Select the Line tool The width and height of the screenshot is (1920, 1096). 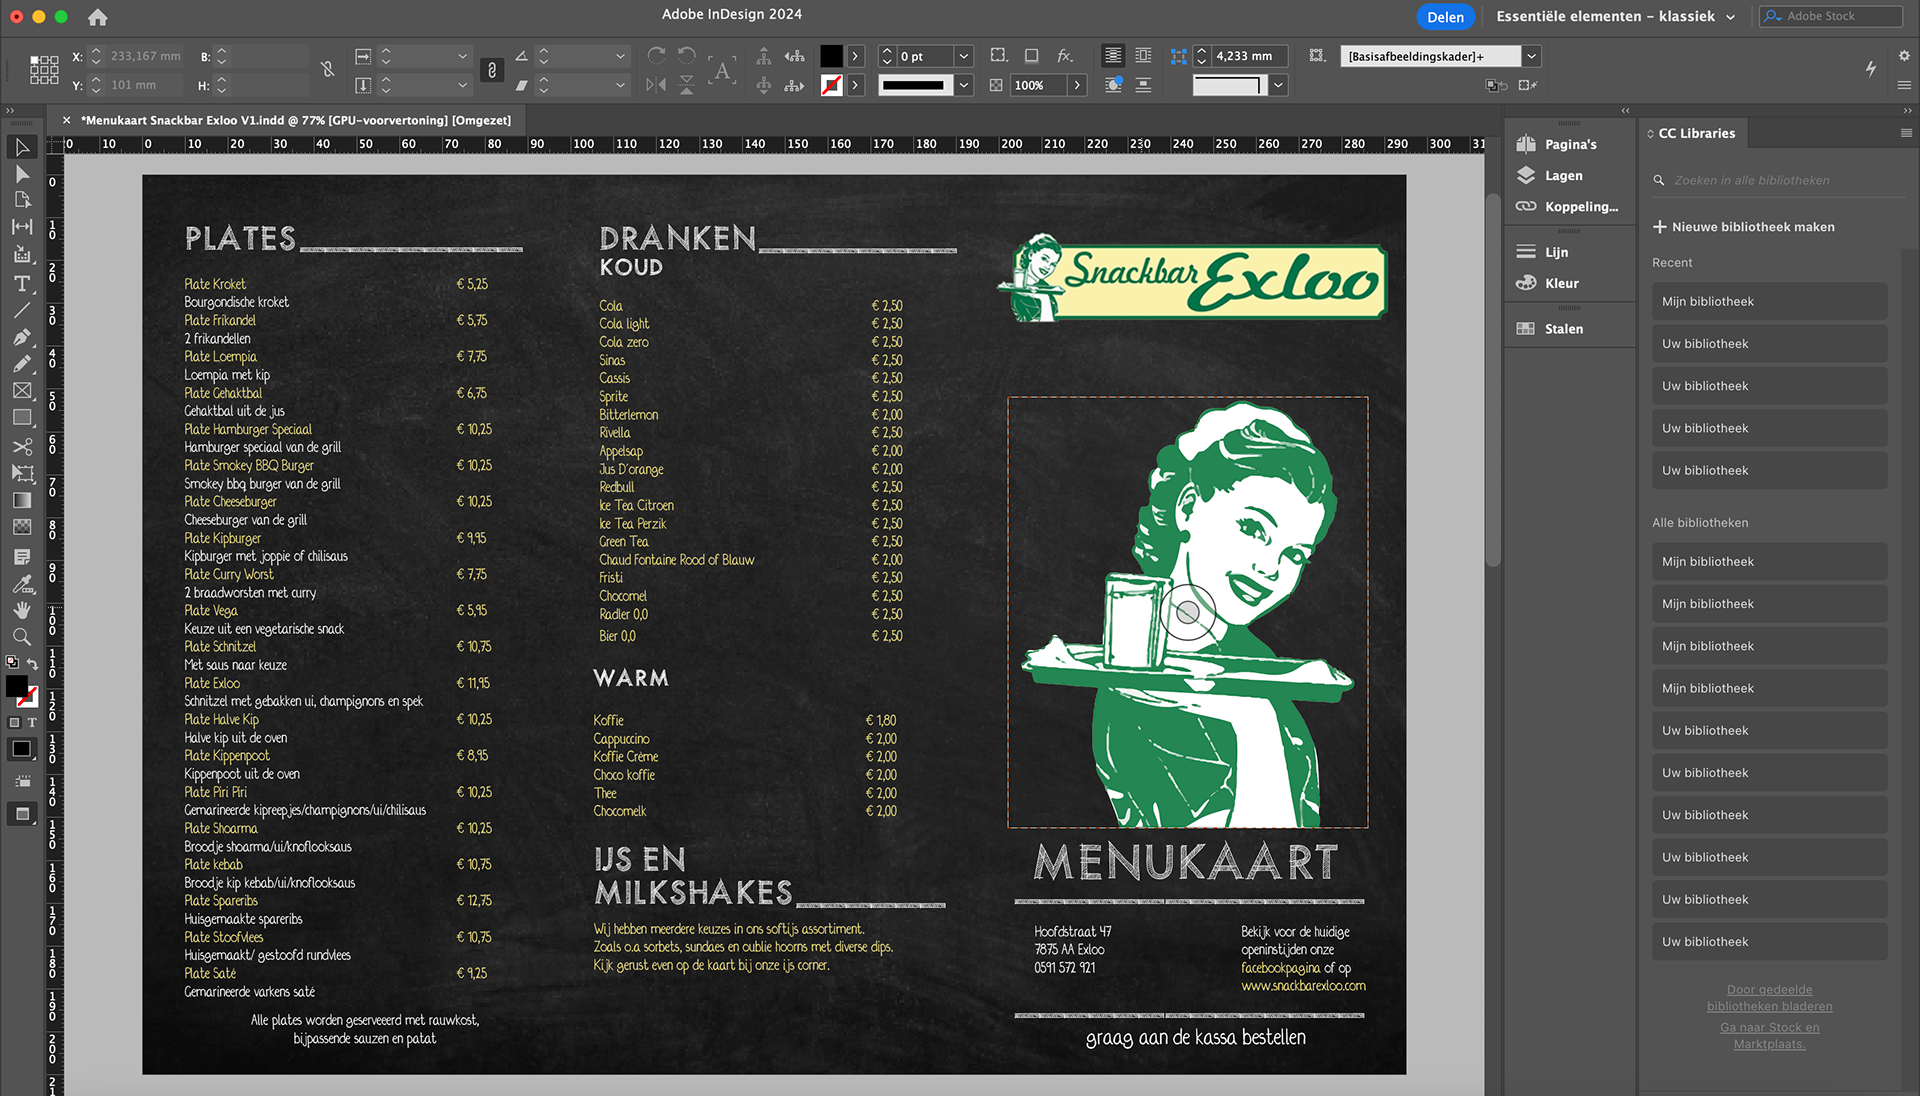[22, 311]
